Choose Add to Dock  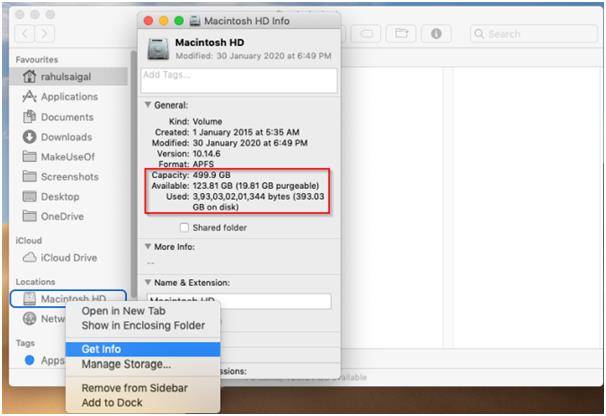[143, 402]
